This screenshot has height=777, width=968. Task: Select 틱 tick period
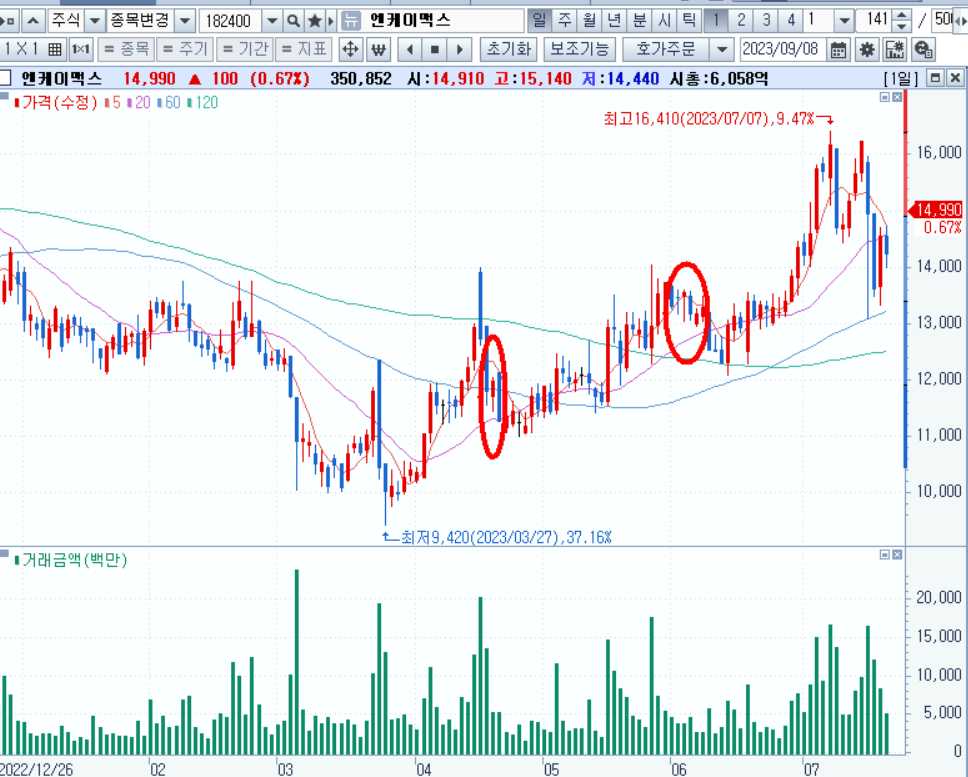[x=688, y=20]
